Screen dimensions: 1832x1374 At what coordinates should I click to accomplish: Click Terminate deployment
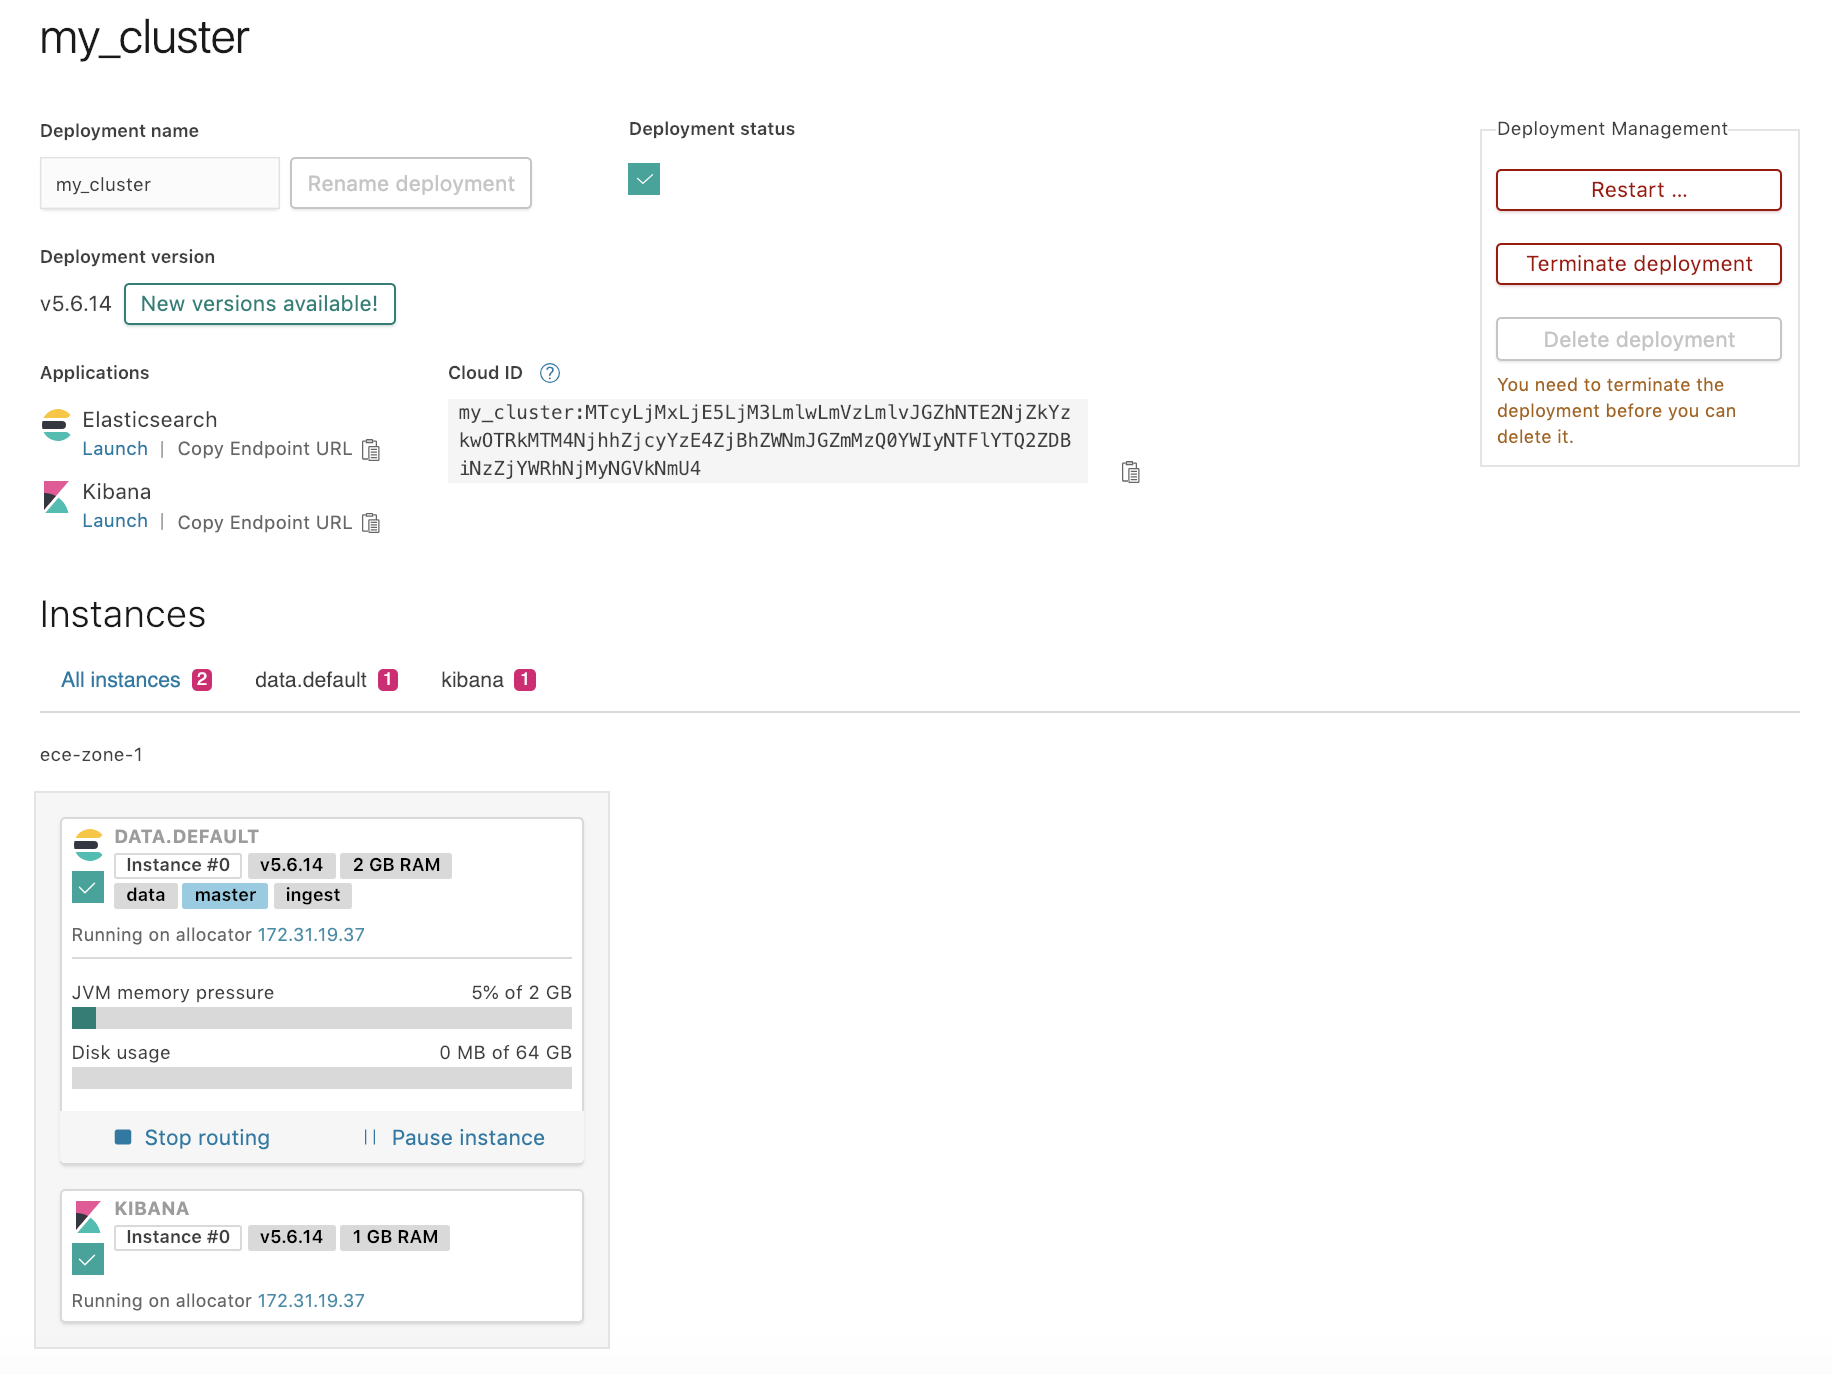1639,264
